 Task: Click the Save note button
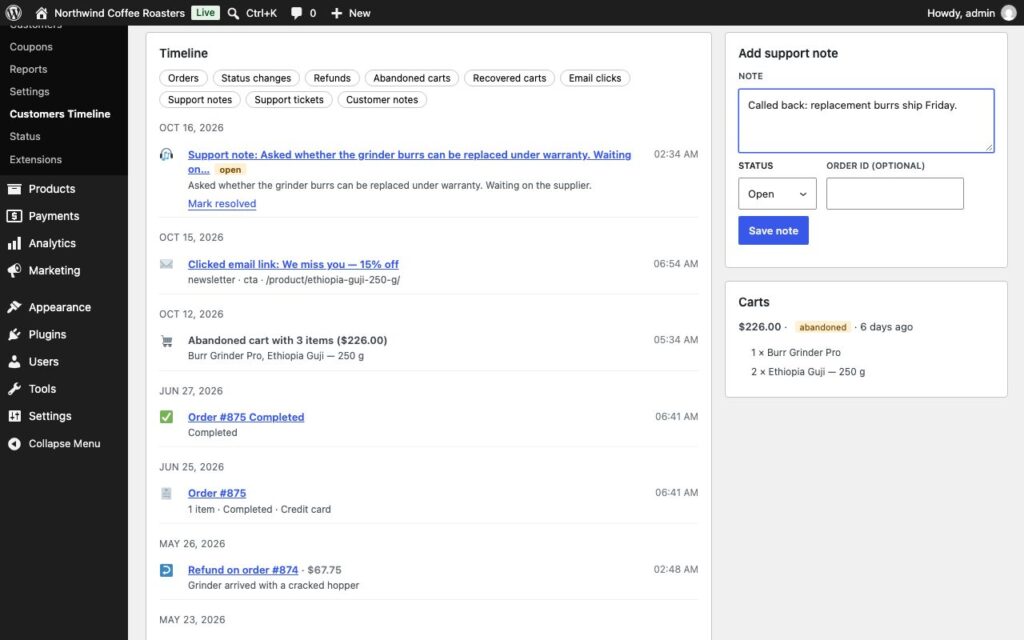coord(773,231)
